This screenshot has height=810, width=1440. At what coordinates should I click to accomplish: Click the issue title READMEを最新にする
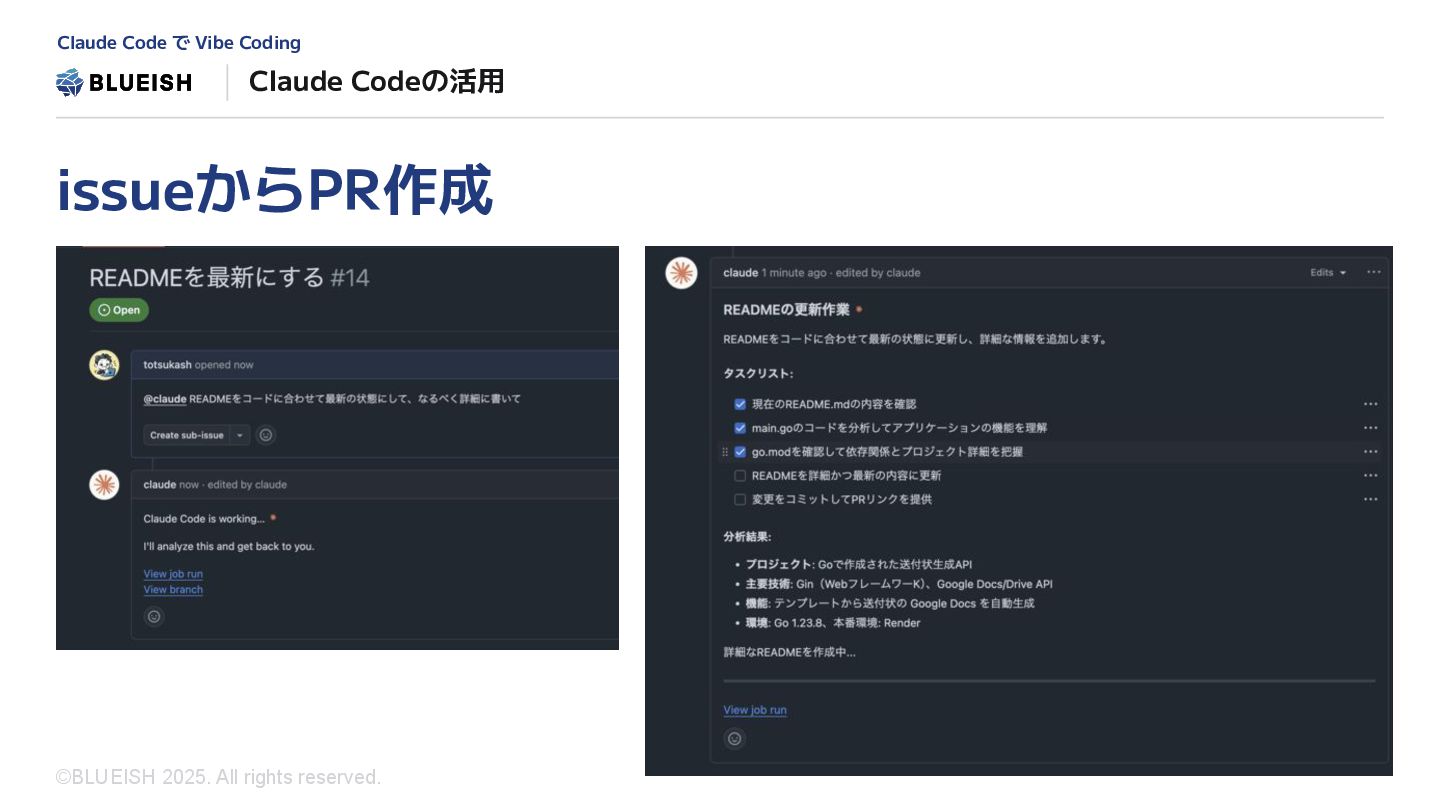point(207,277)
